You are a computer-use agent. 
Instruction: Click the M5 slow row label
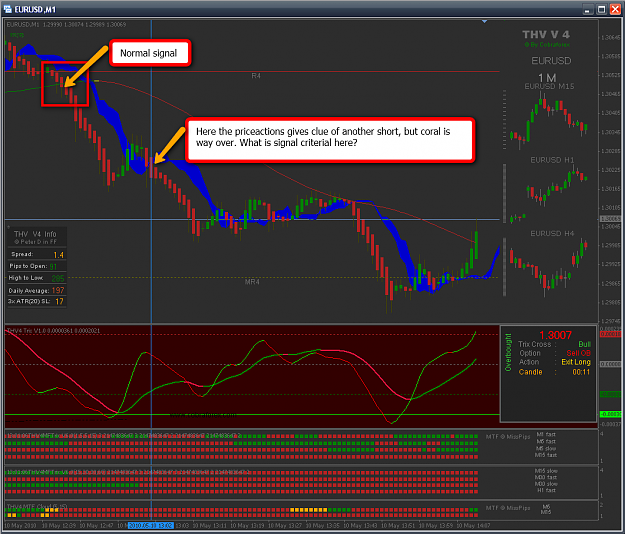point(546,448)
